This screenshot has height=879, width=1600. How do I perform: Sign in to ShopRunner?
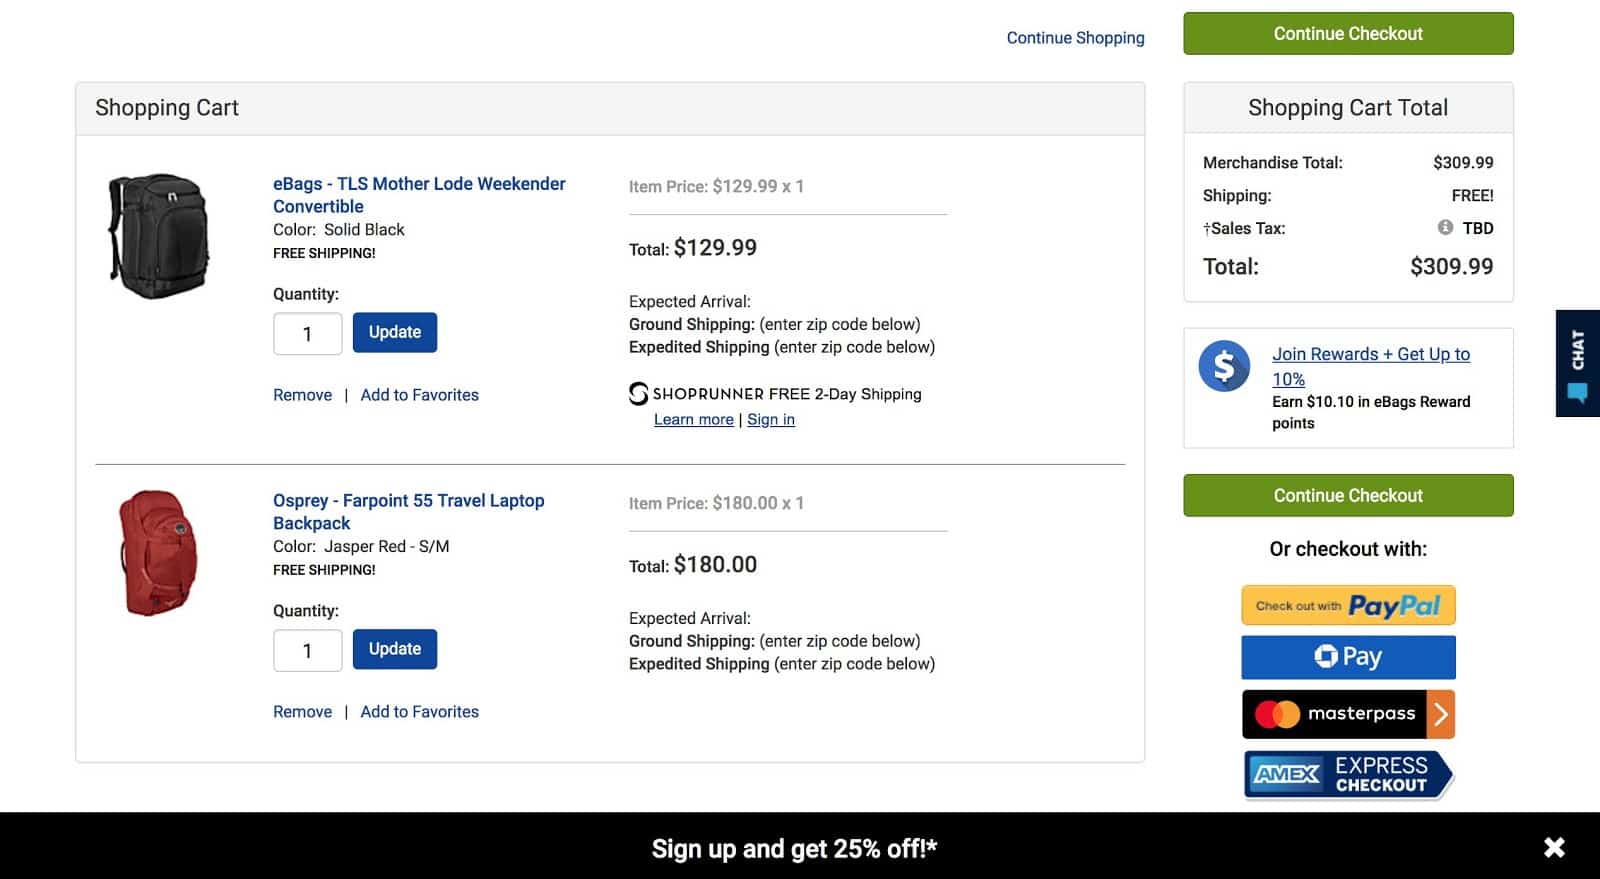(770, 419)
